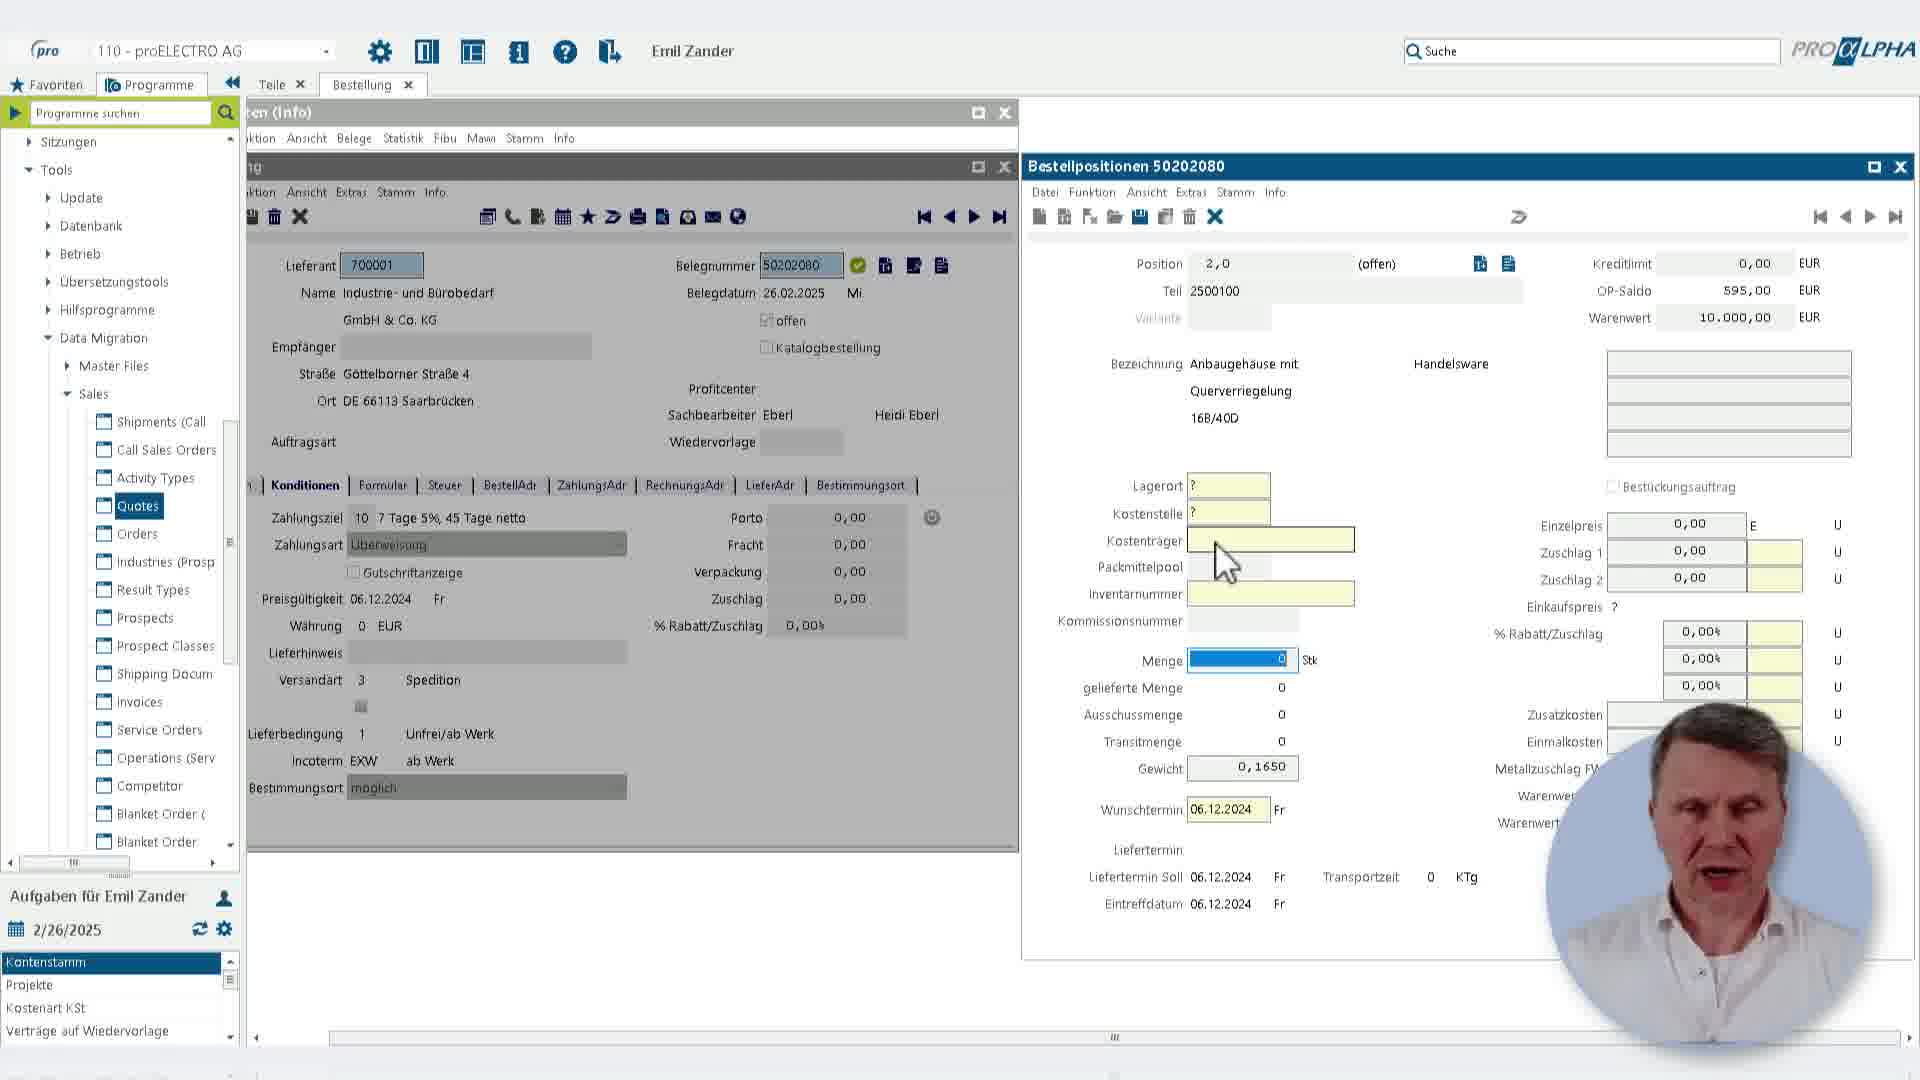Viewport: 1920px width, 1080px height.
Task: Switch to the Teile tab
Action: 272,85
